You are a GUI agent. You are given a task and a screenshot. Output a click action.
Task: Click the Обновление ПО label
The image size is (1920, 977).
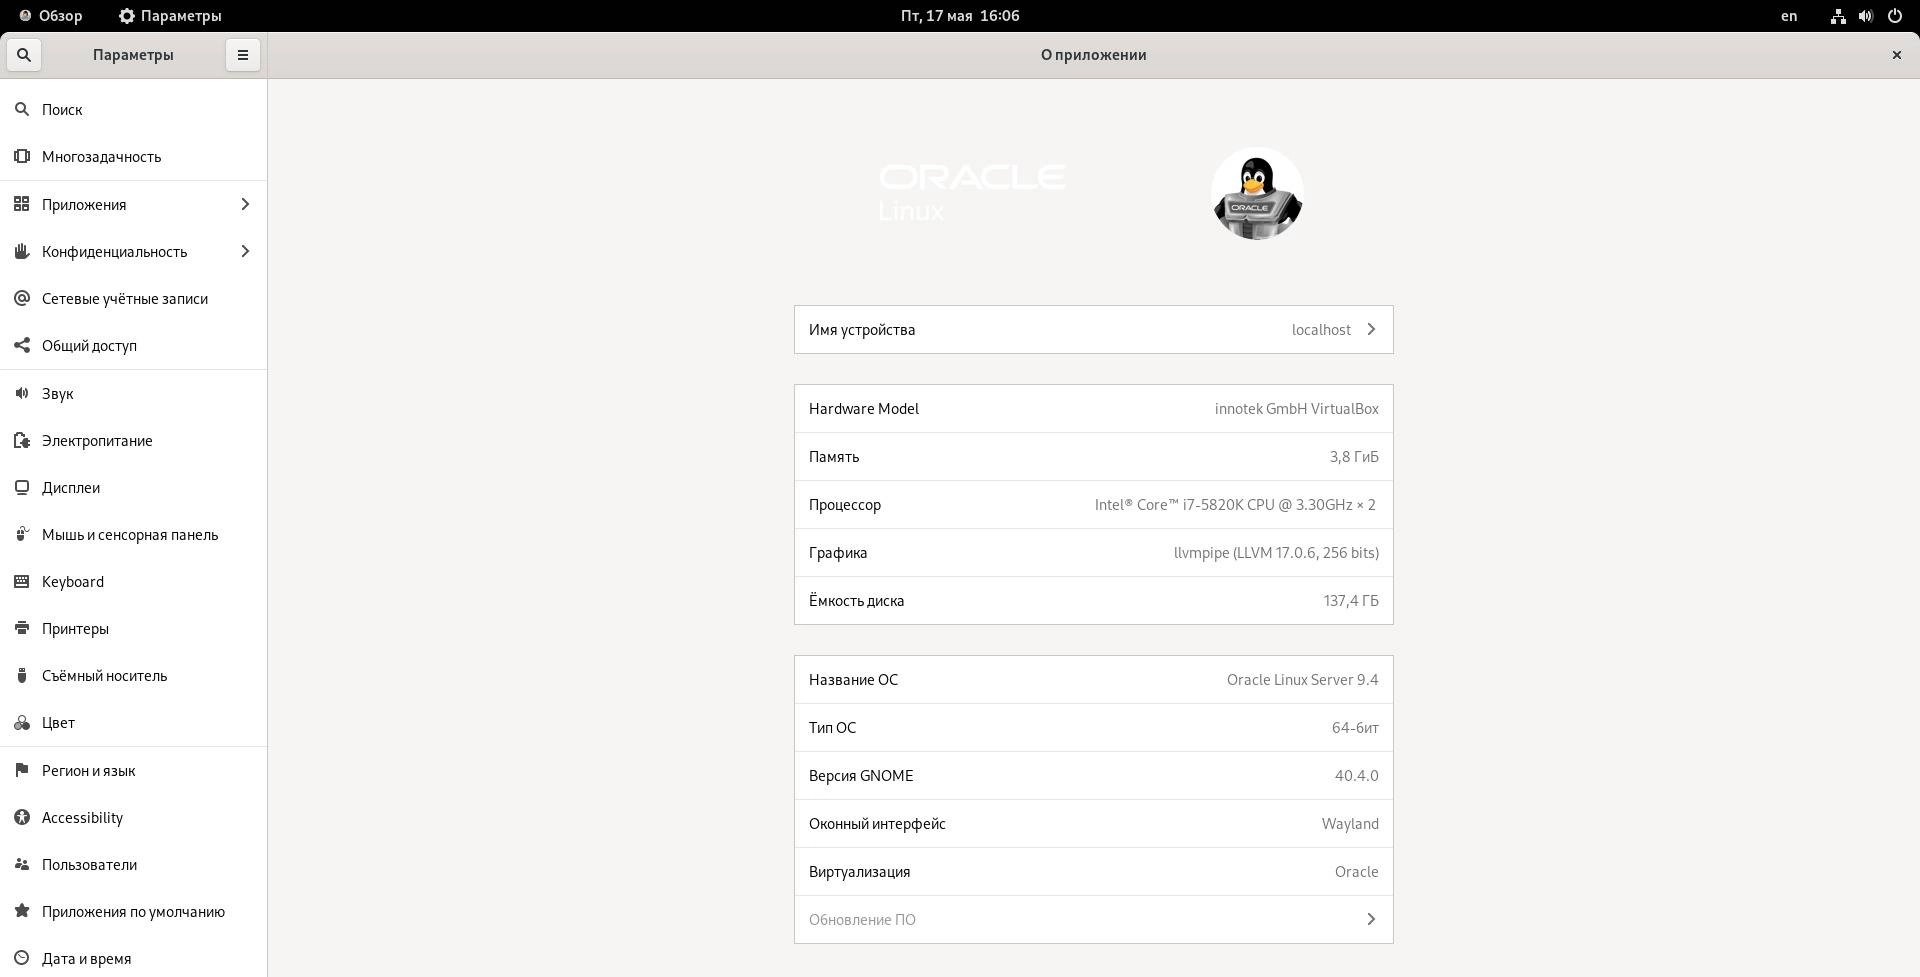point(862,919)
